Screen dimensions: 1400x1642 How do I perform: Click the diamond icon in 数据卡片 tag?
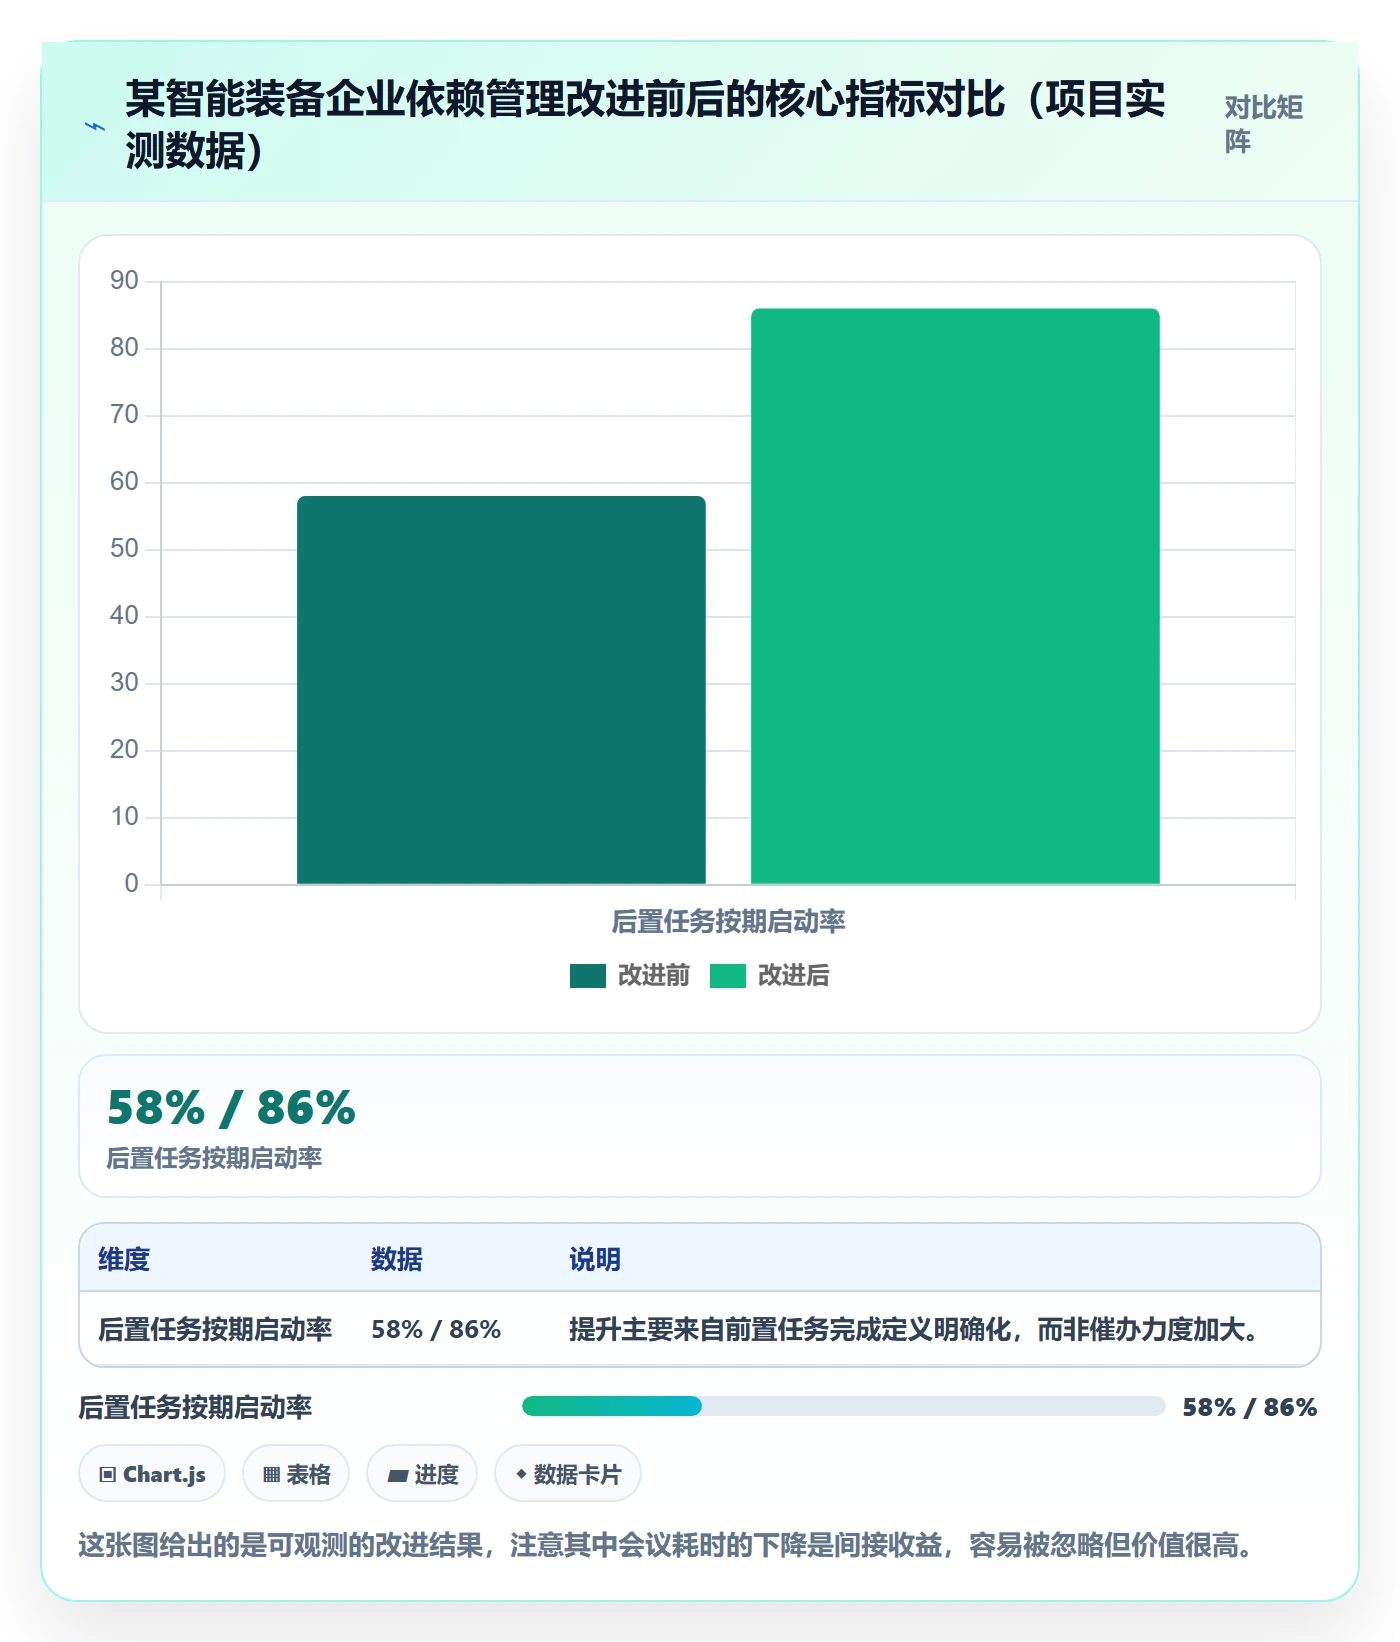pyautogui.click(x=521, y=1474)
